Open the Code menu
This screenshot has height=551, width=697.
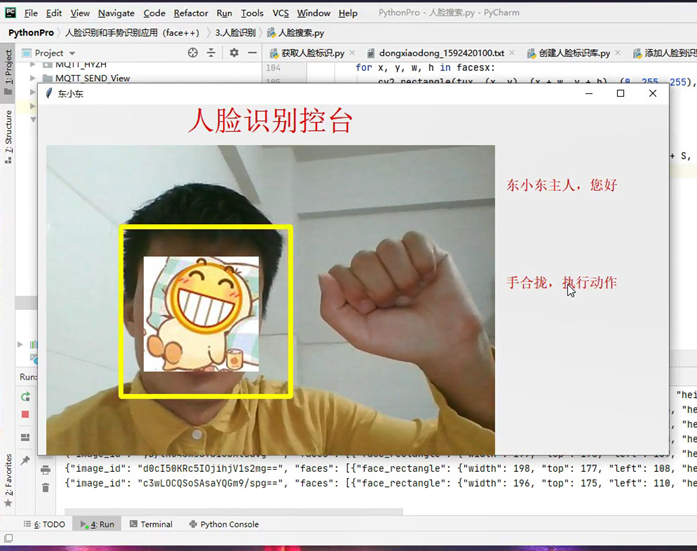[154, 13]
